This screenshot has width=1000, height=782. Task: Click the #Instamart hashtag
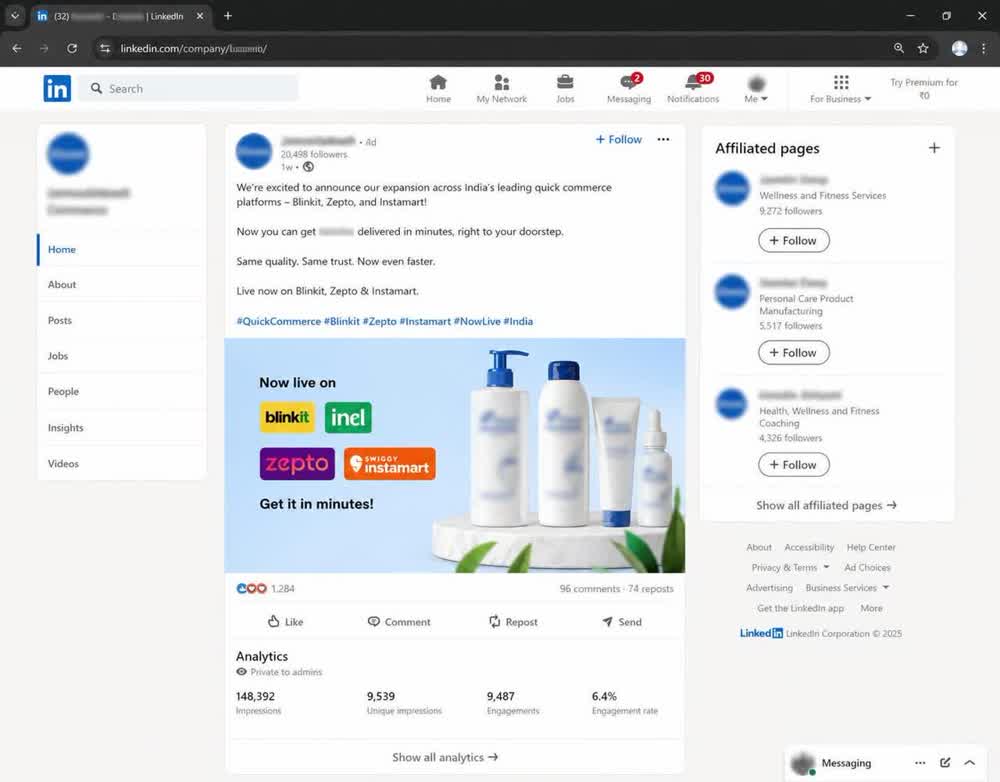[x=425, y=321]
